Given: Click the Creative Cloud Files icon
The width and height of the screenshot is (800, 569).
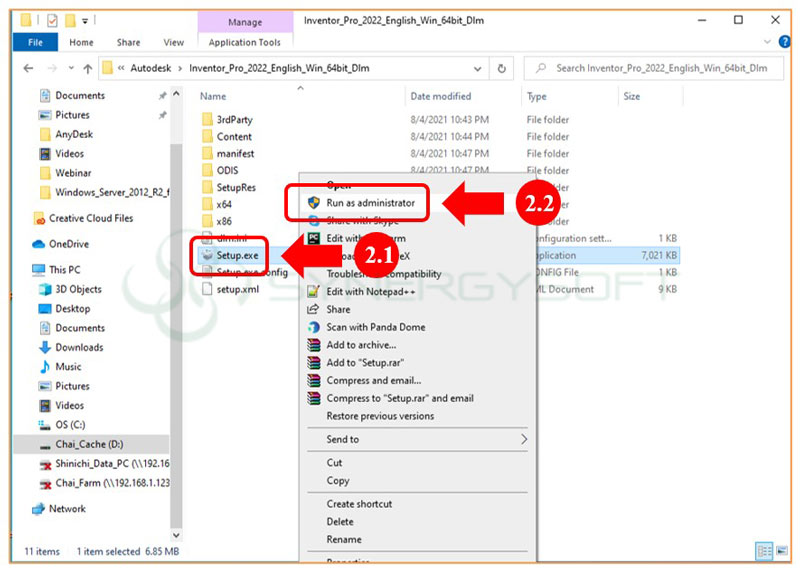Looking at the screenshot, I should coord(39,218).
